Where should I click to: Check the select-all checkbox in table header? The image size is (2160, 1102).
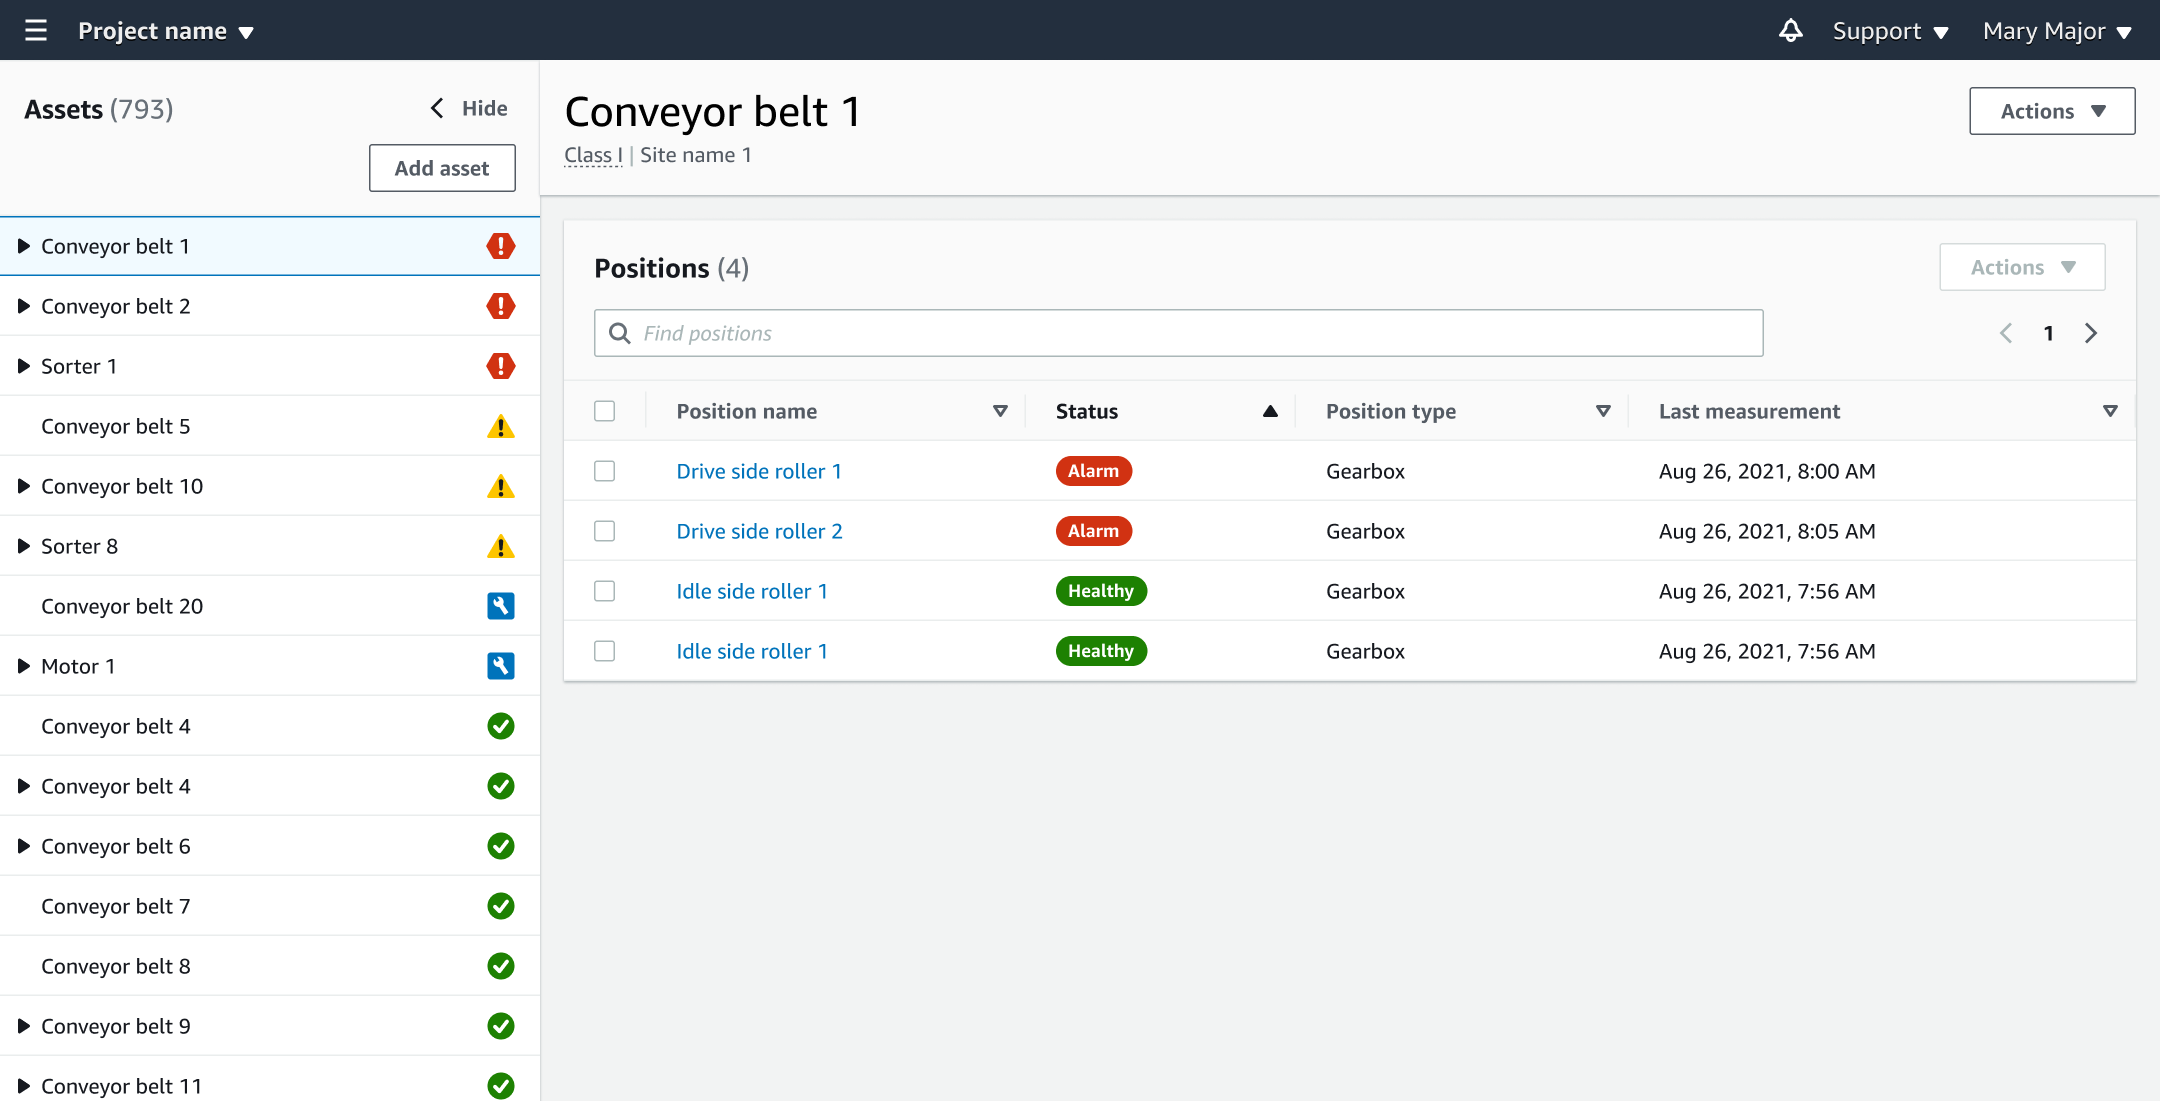(x=604, y=411)
